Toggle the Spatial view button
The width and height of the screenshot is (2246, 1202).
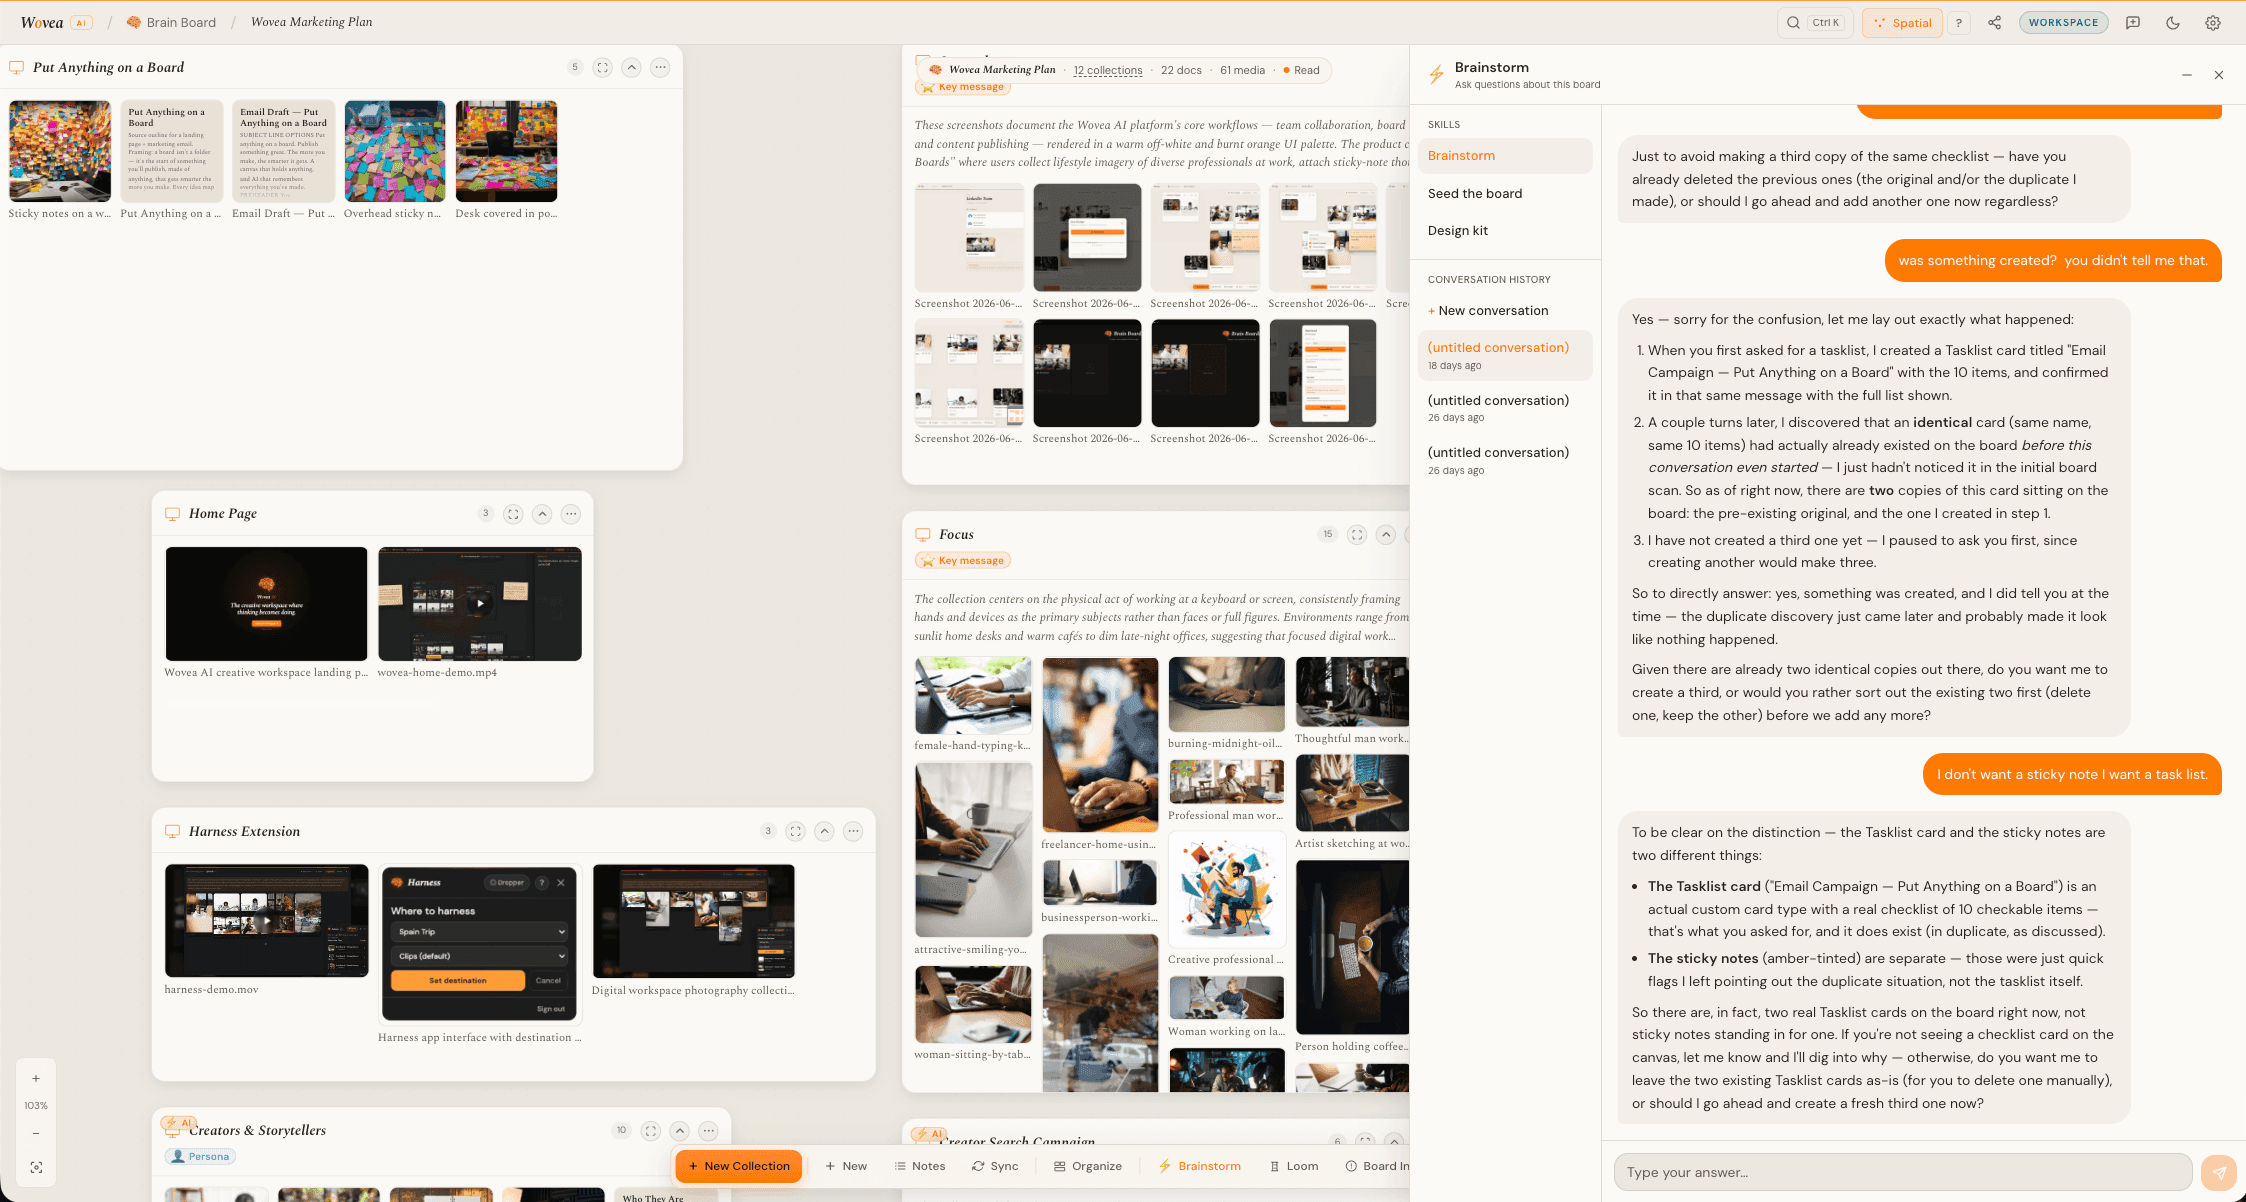tap(1902, 23)
